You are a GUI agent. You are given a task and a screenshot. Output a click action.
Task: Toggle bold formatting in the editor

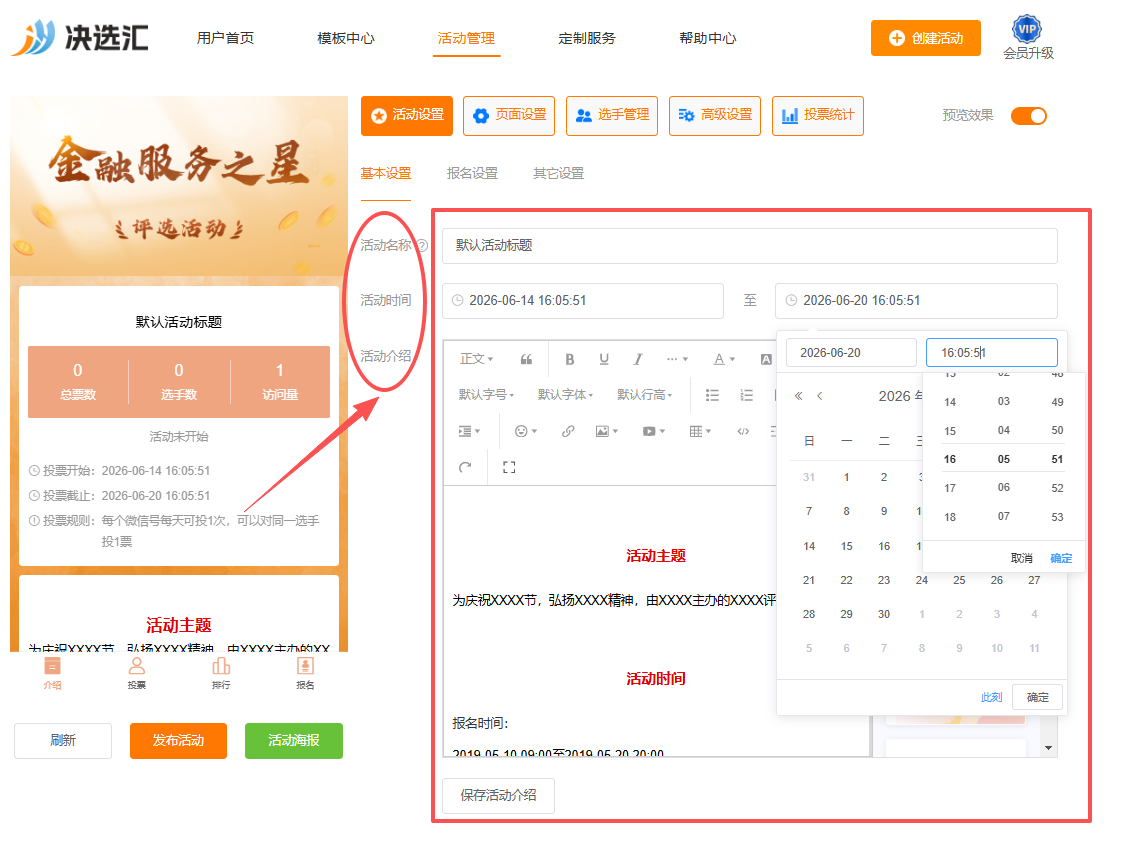570,359
